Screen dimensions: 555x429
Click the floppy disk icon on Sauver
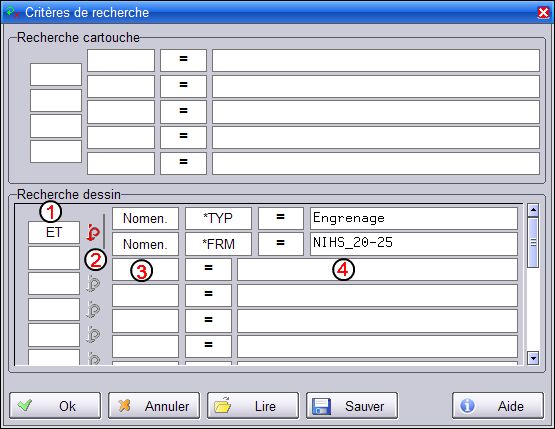click(321, 406)
